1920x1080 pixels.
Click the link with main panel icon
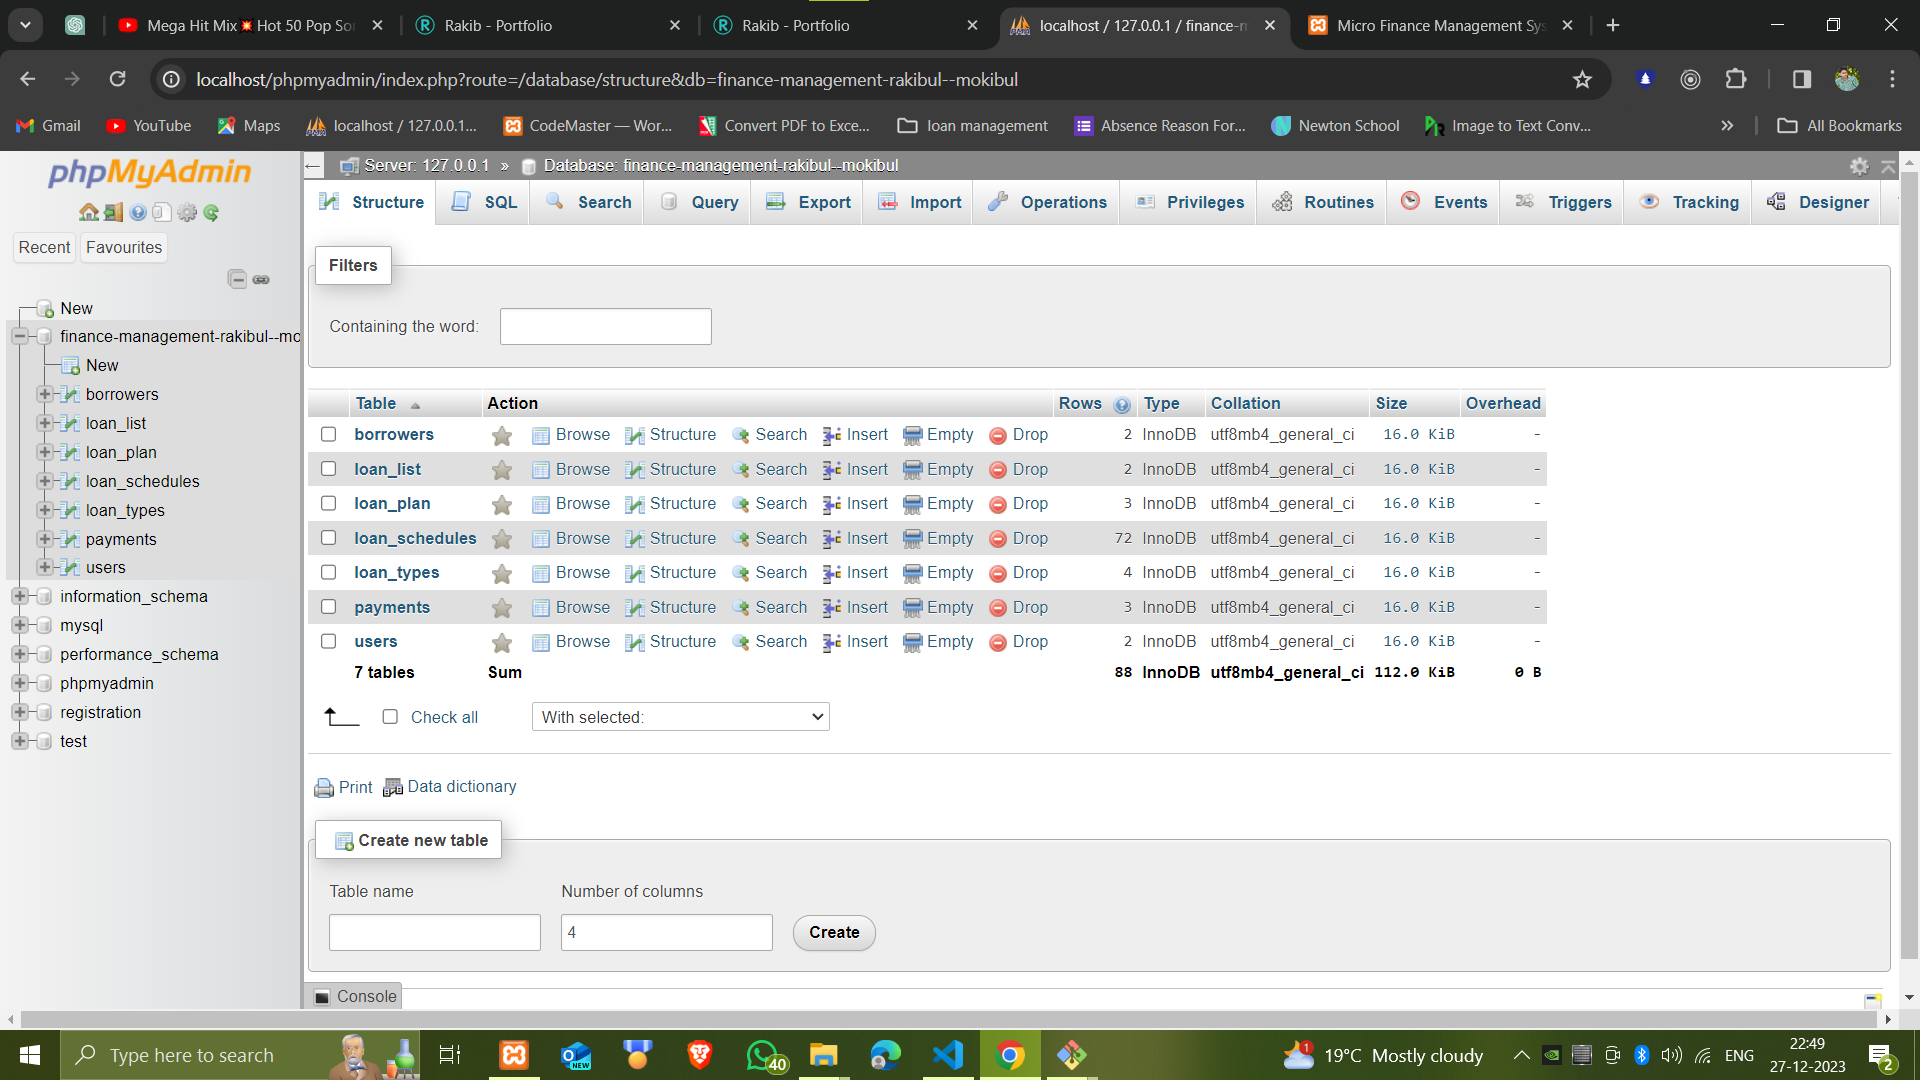click(261, 279)
